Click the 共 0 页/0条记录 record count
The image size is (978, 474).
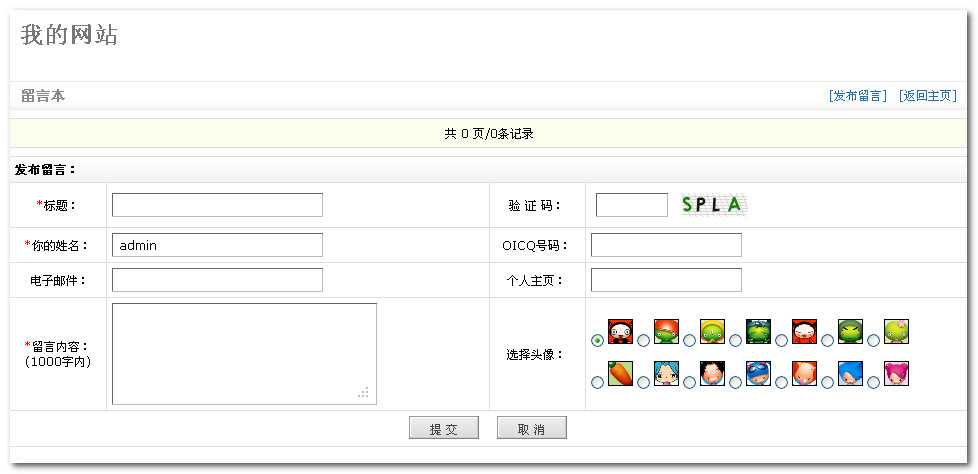coord(489,133)
